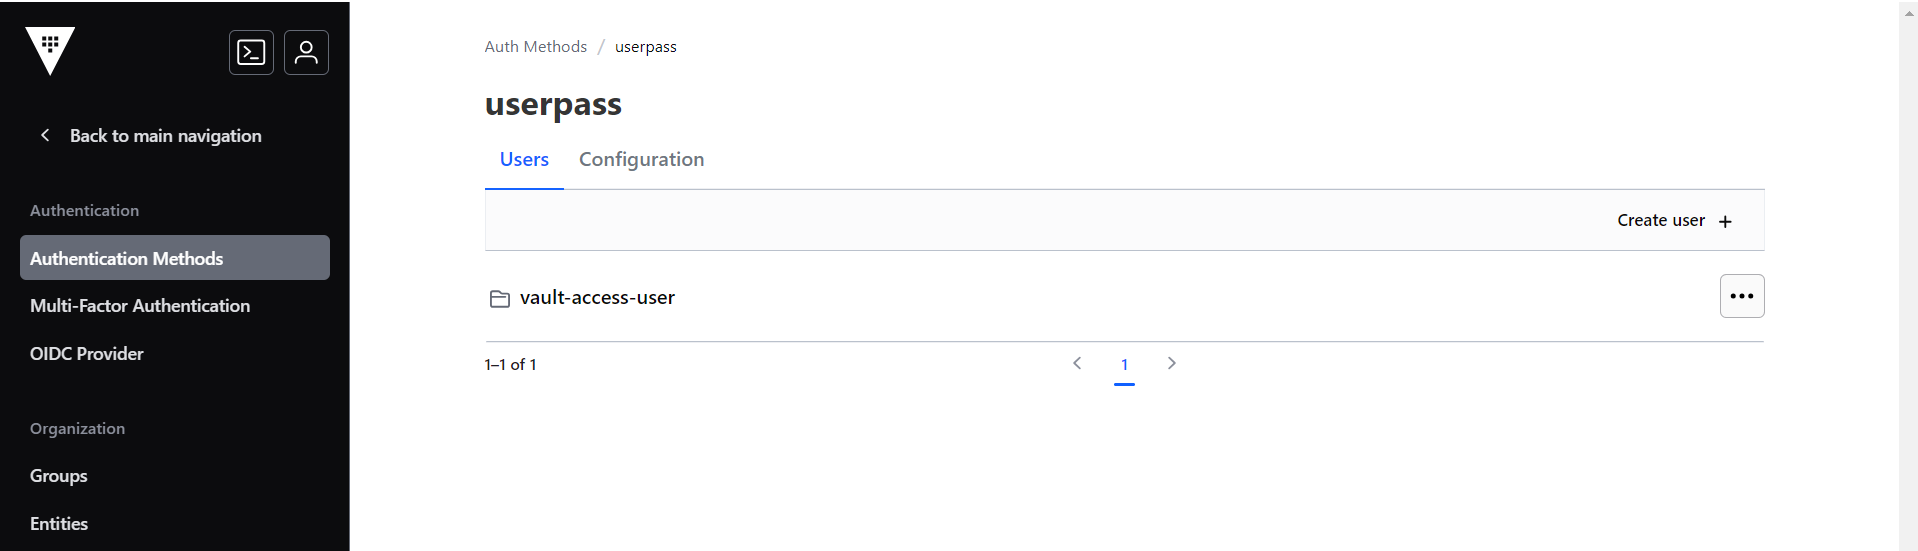Image resolution: width=1918 pixels, height=551 pixels.
Task: Open the vault-access-user entry
Action: click(x=597, y=298)
